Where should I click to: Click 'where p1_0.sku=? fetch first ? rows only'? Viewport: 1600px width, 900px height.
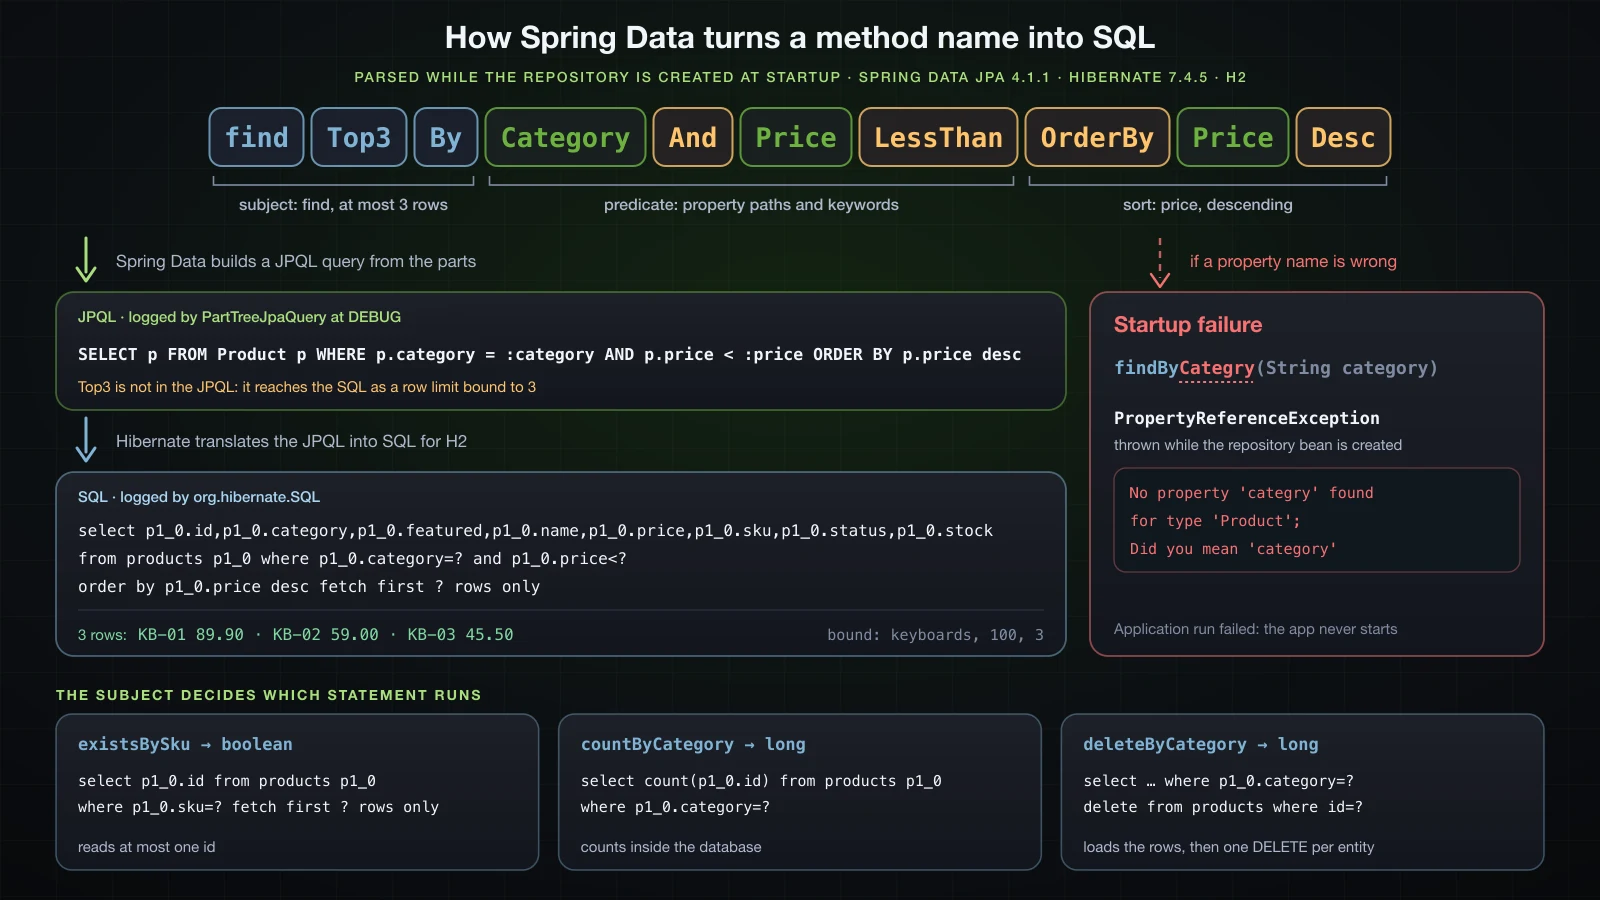point(258,807)
